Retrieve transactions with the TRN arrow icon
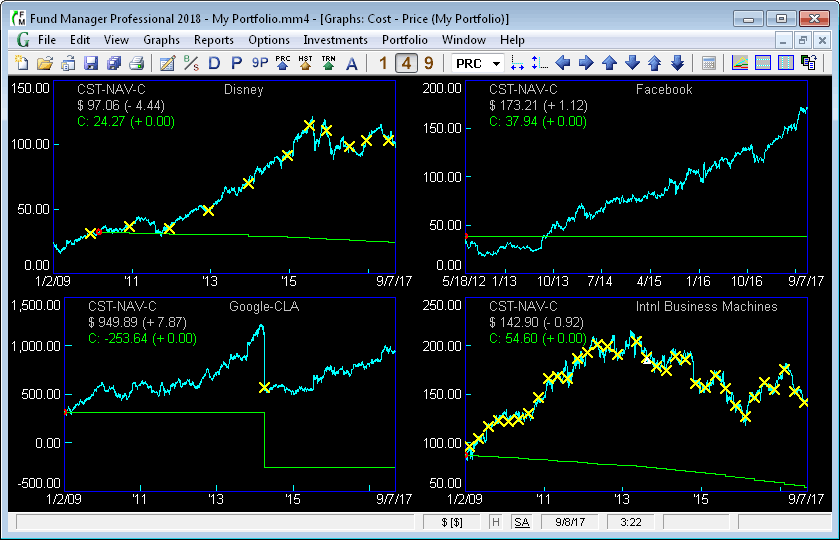 pyautogui.click(x=328, y=63)
